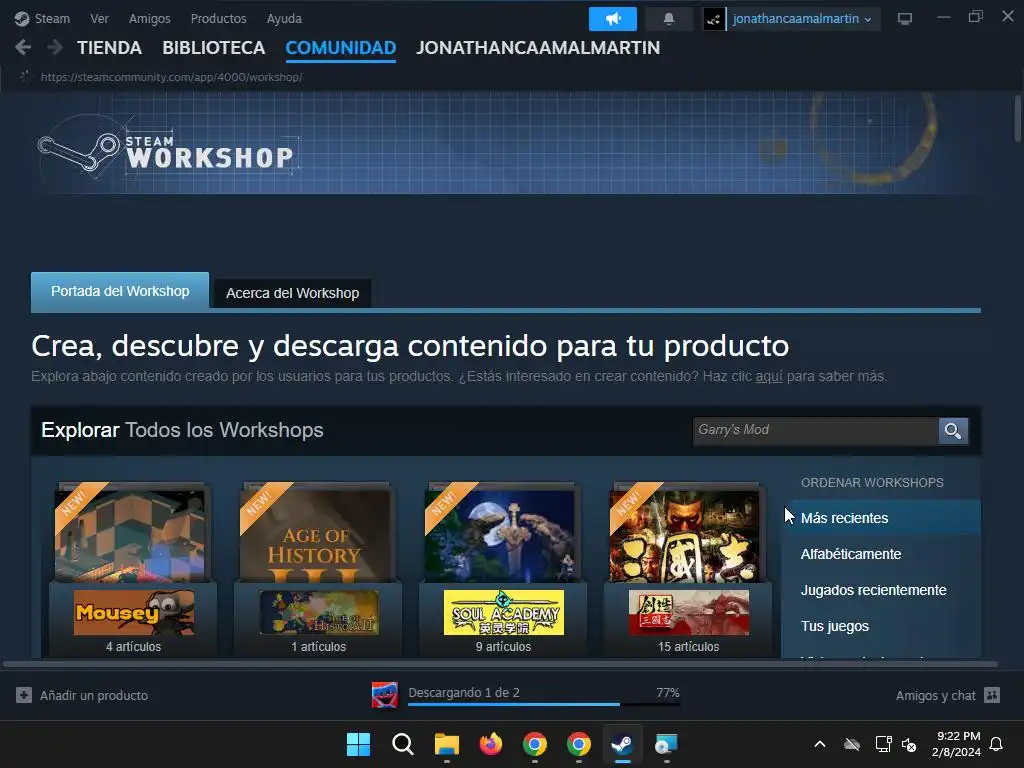
Task: Show hidden tray icons chevron
Action: point(820,744)
